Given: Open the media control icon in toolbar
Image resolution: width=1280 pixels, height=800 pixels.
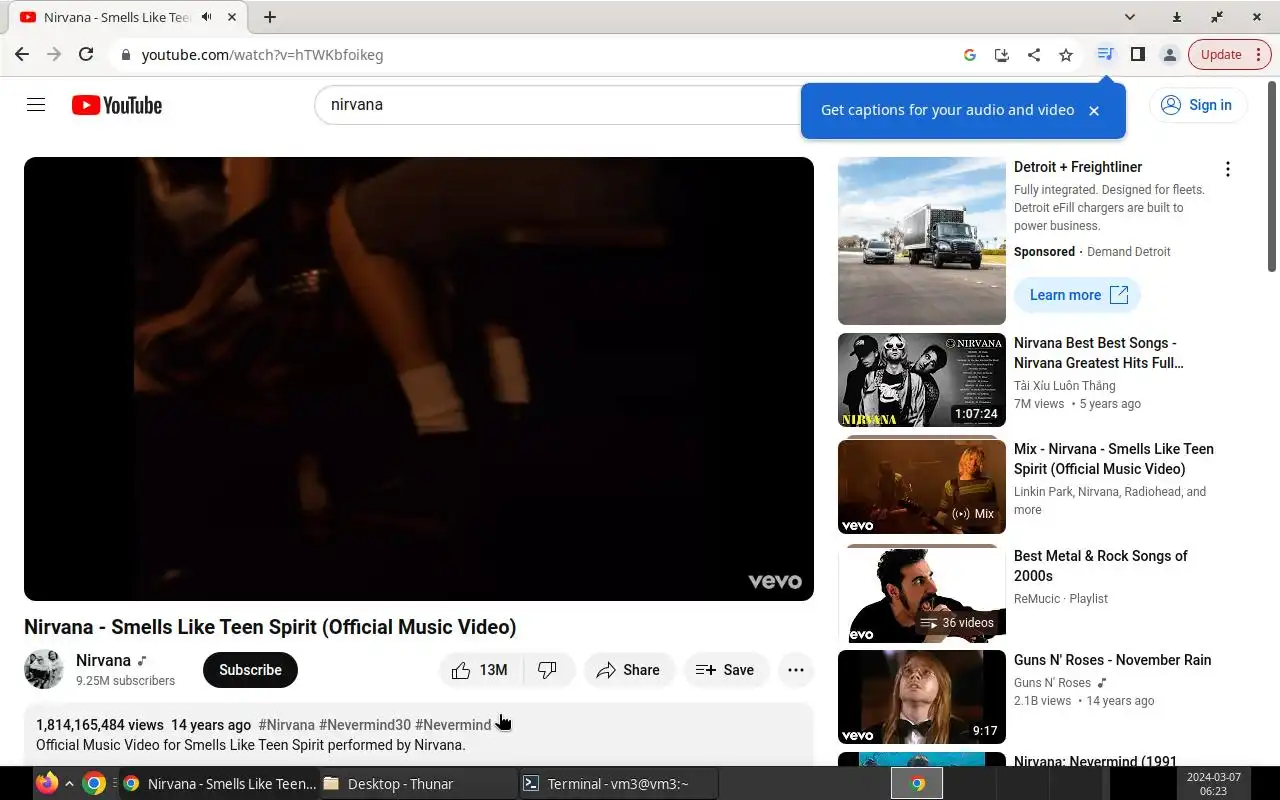Looking at the screenshot, I should [x=1105, y=54].
